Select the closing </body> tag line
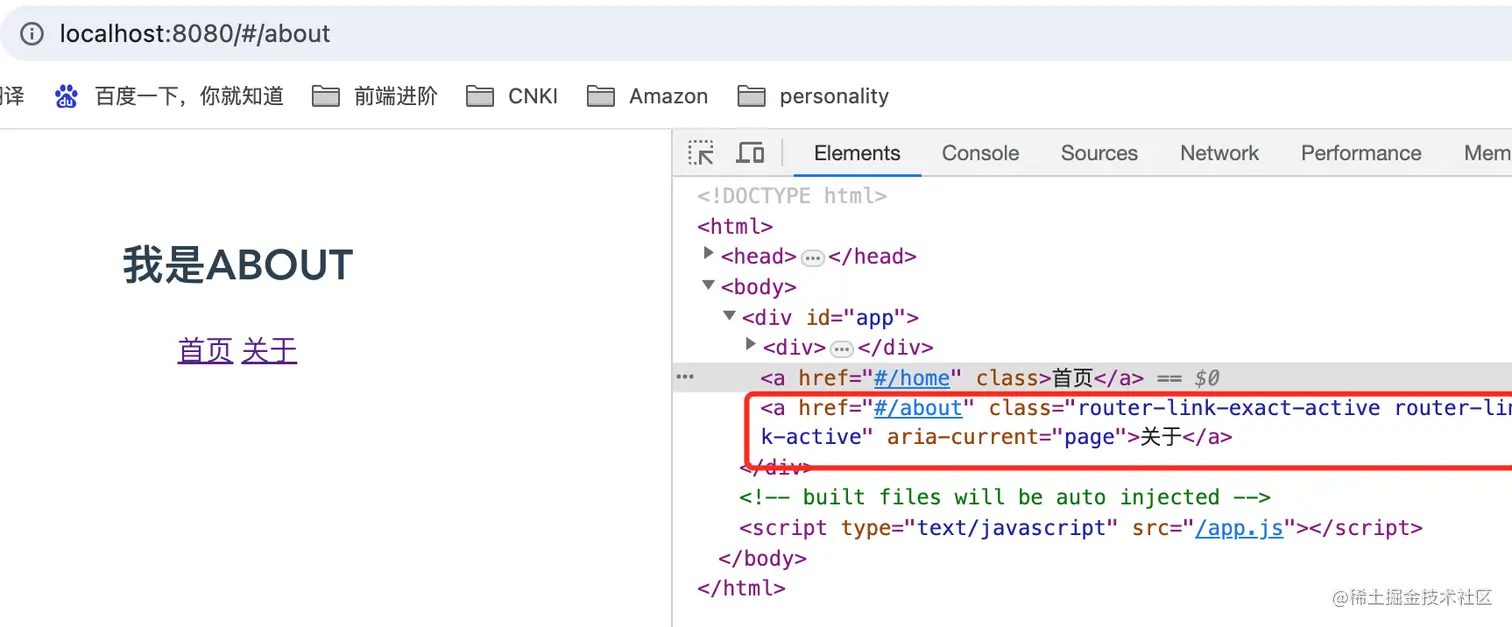This screenshot has width=1512, height=627. pyautogui.click(x=762, y=558)
